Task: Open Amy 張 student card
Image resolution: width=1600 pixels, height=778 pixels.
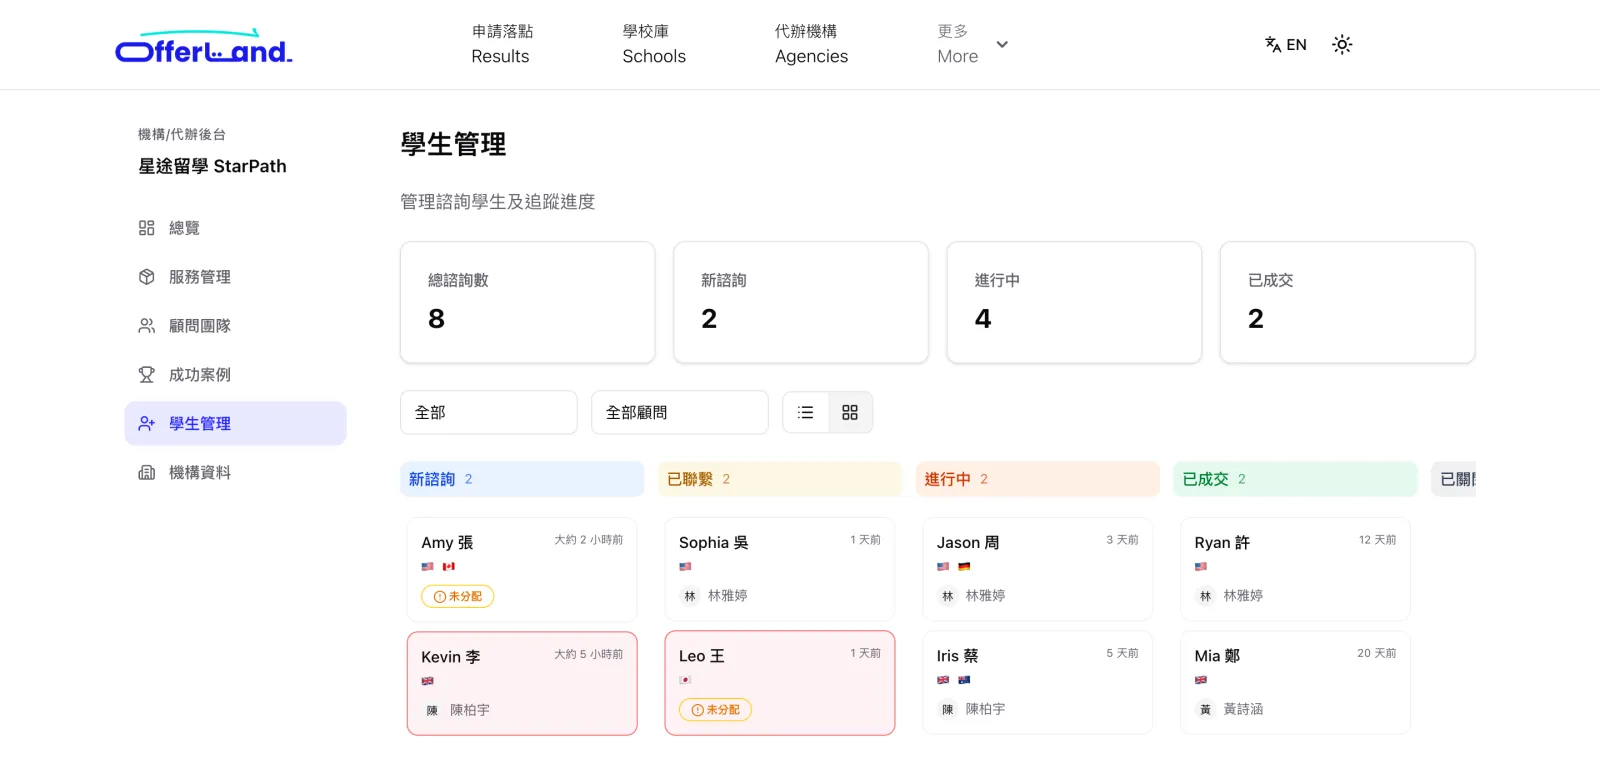Action: 522,569
